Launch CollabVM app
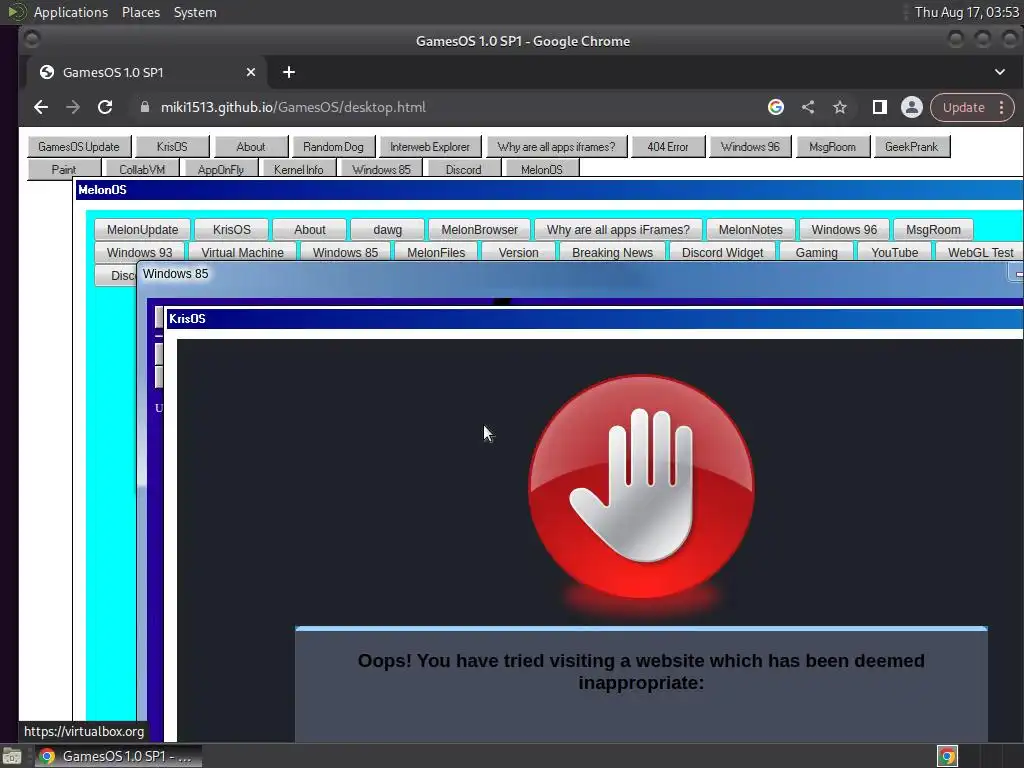The height and width of the screenshot is (768, 1024). [x=142, y=169]
